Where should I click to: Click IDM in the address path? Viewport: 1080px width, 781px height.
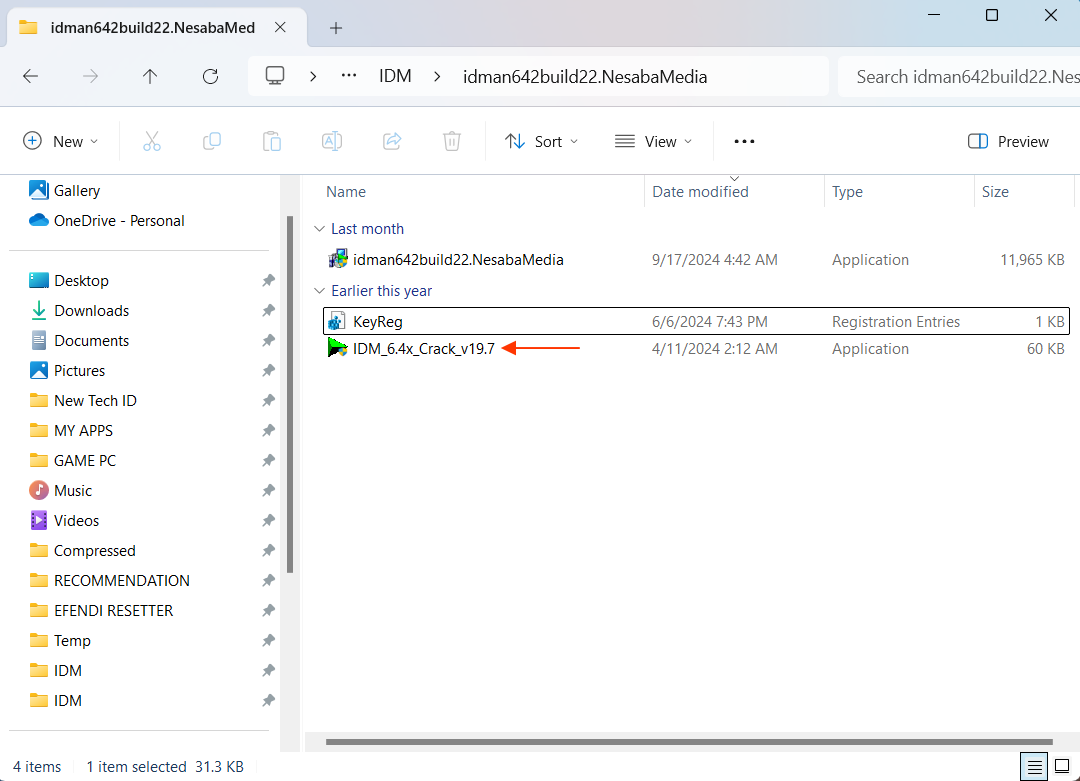click(x=395, y=76)
